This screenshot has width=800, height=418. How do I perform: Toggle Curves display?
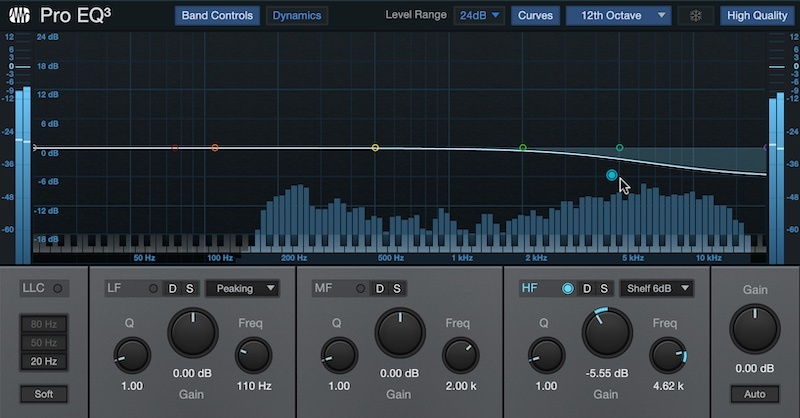(x=535, y=16)
